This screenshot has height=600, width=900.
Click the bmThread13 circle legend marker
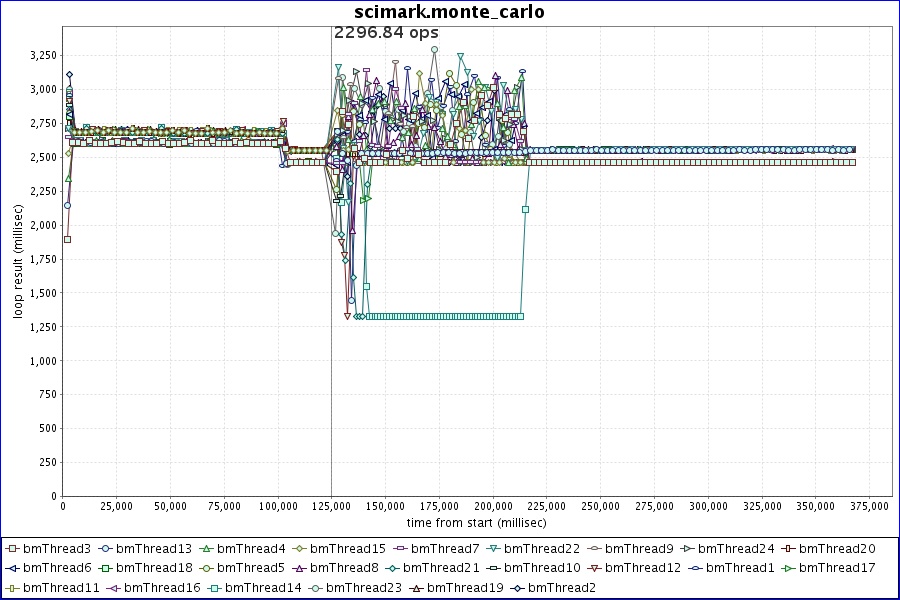pos(105,549)
